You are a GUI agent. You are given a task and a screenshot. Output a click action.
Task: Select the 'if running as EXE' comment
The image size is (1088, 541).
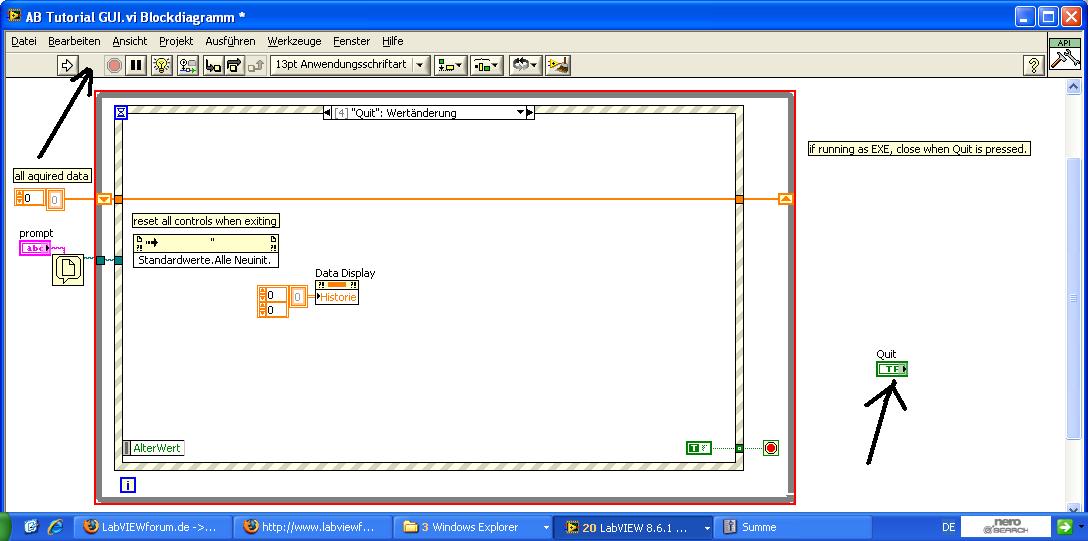pyautogui.click(x=919, y=148)
